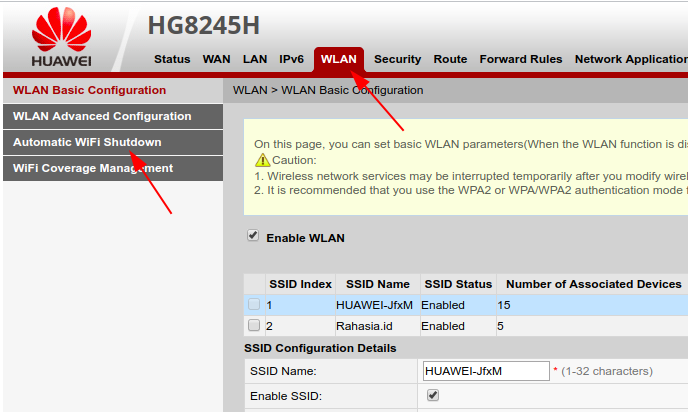Open WLAN Advanced Configuration
The width and height of the screenshot is (688, 412).
click(x=113, y=116)
